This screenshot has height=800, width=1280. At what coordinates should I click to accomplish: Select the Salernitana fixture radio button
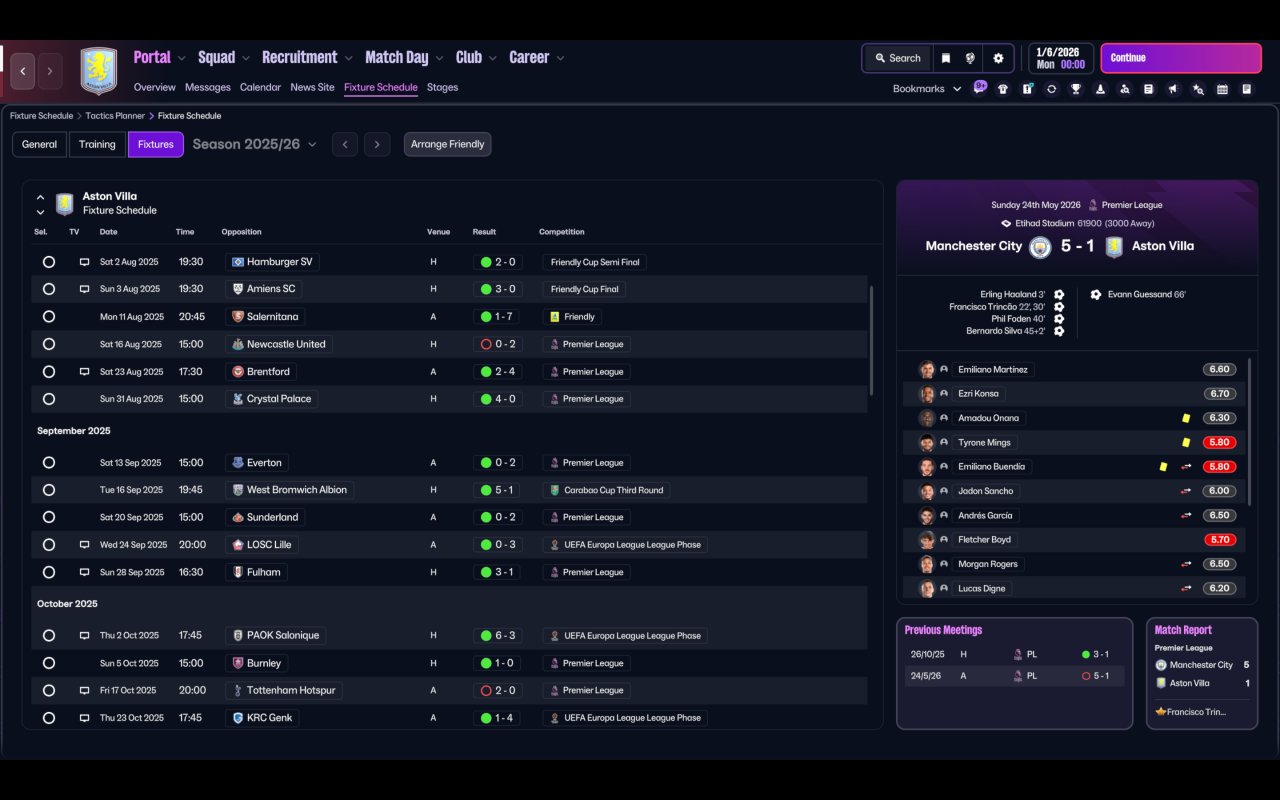[x=49, y=317]
